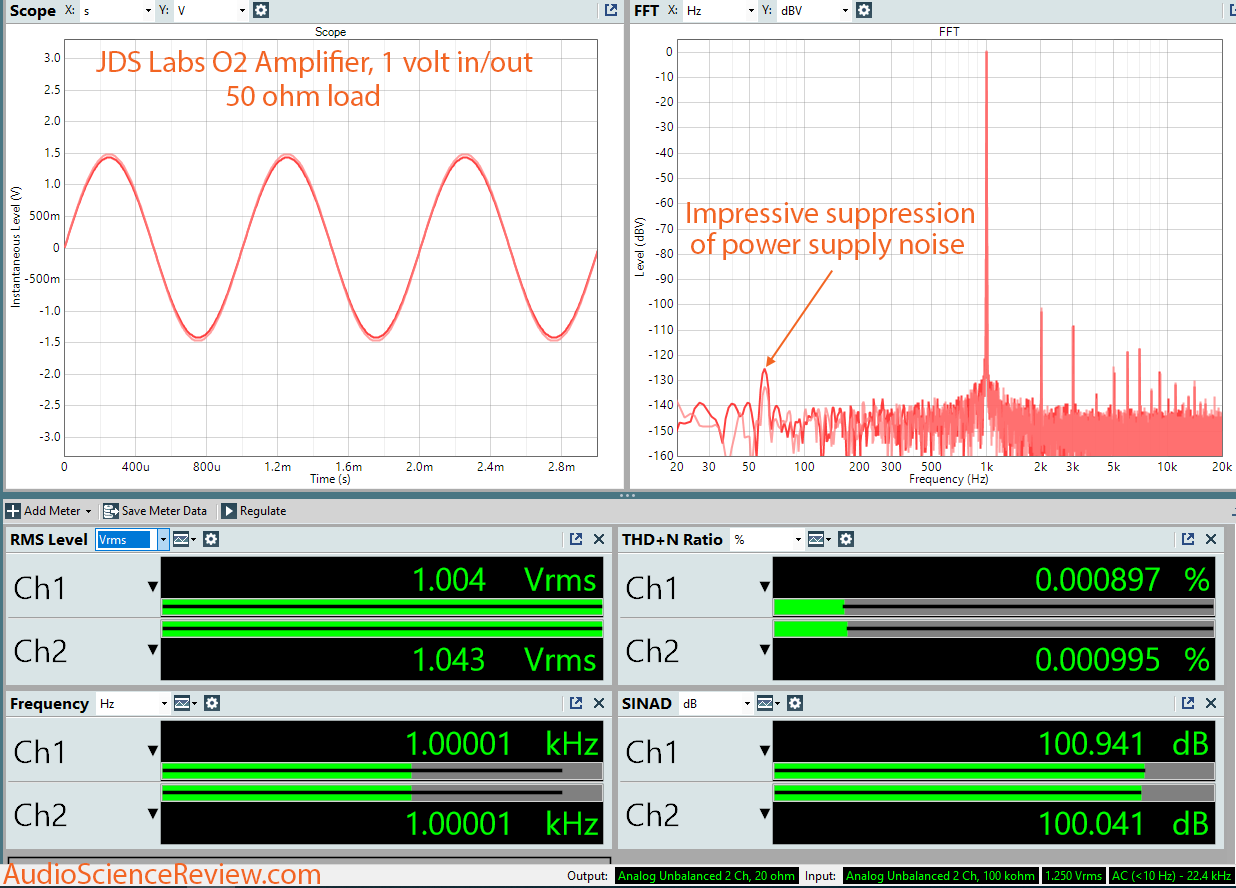The image size is (1236, 888).
Task: Expand THD+N Ratio Ch1 channel arrow
Action: pos(765,587)
